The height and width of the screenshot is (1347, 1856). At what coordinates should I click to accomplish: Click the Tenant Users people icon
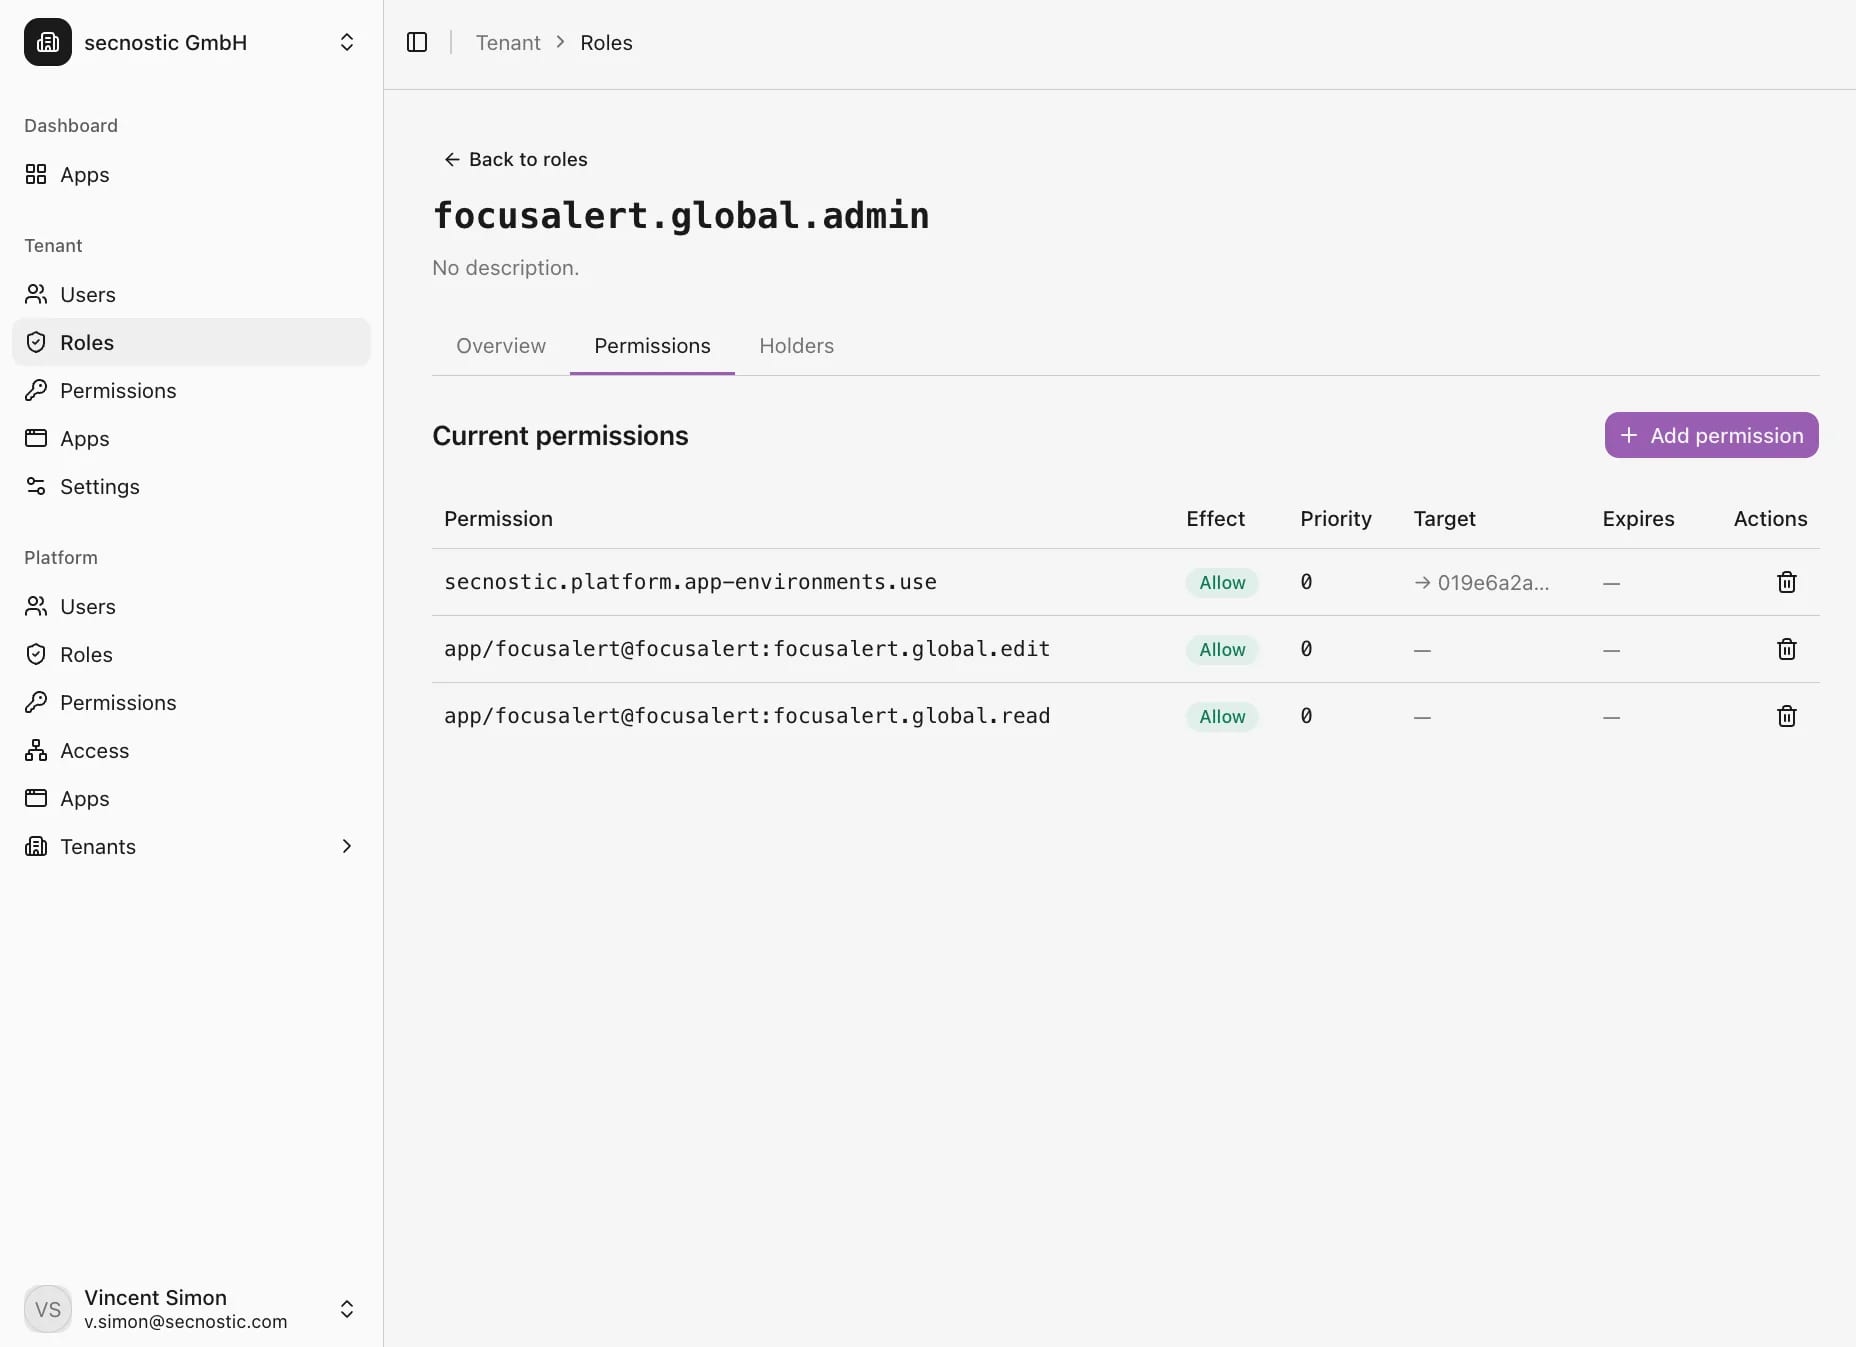pos(36,294)
